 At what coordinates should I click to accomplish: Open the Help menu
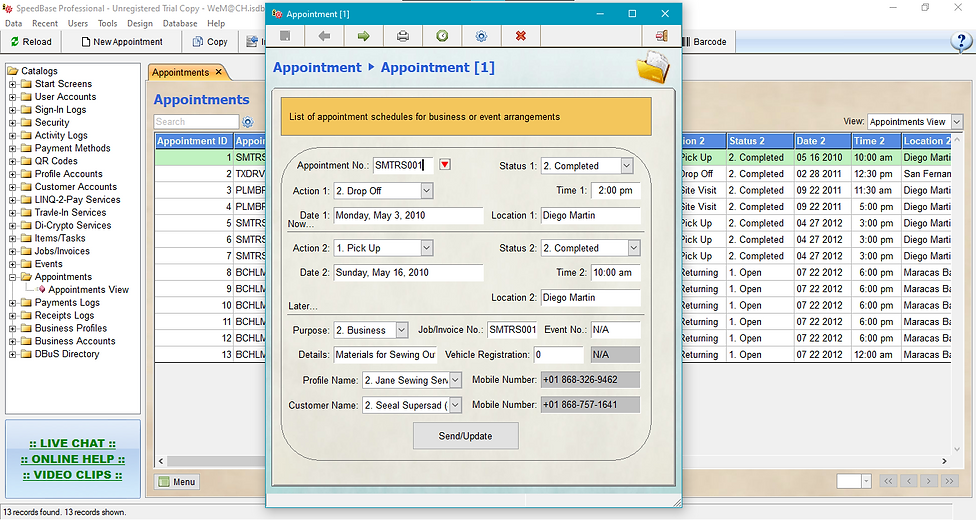pos(216,23)
